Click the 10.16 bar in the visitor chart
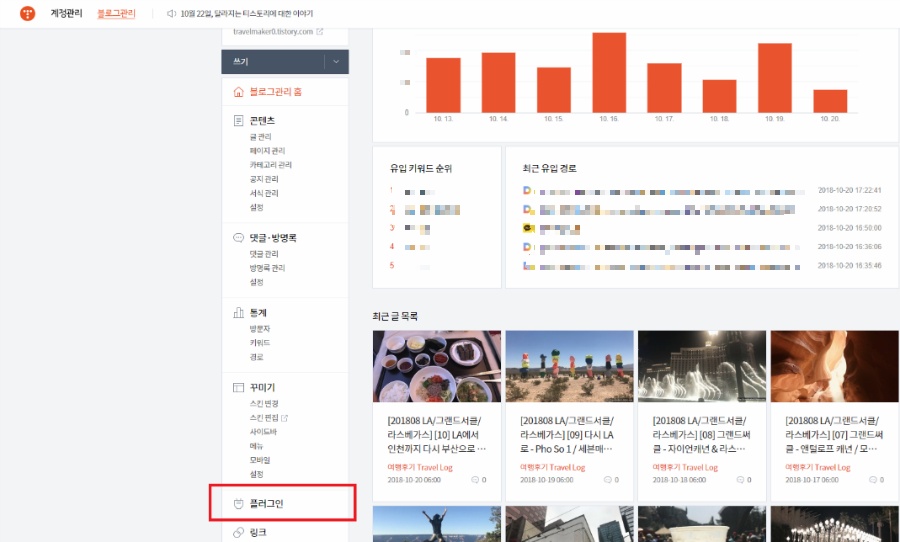900x542 pixels. coord(609,72)
